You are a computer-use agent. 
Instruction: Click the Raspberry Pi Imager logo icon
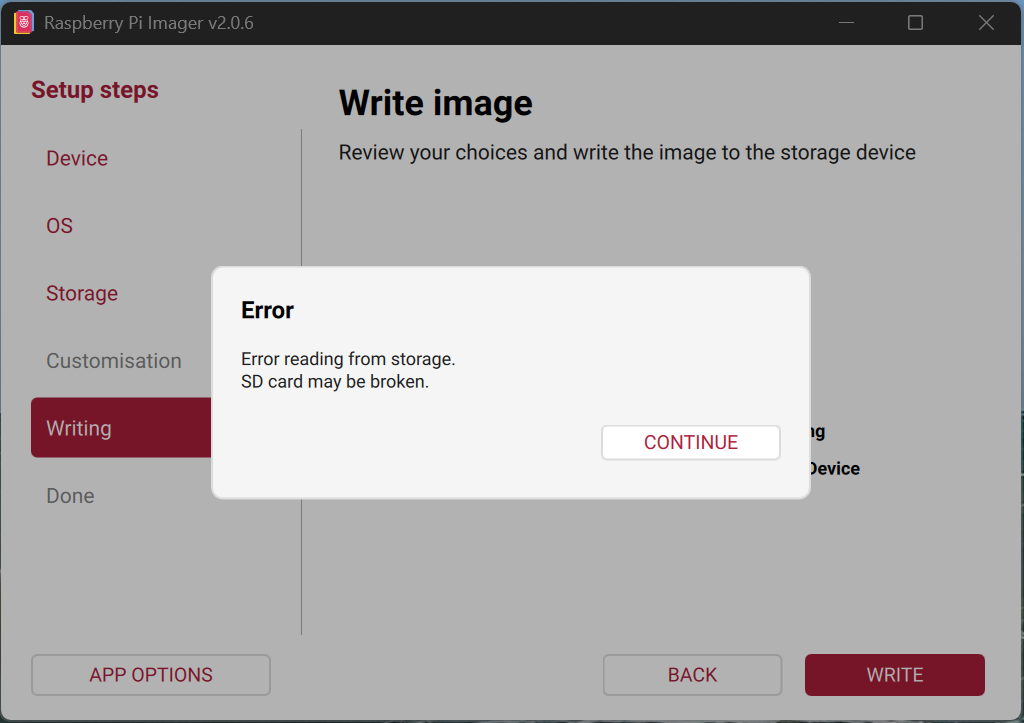(24, 22)
